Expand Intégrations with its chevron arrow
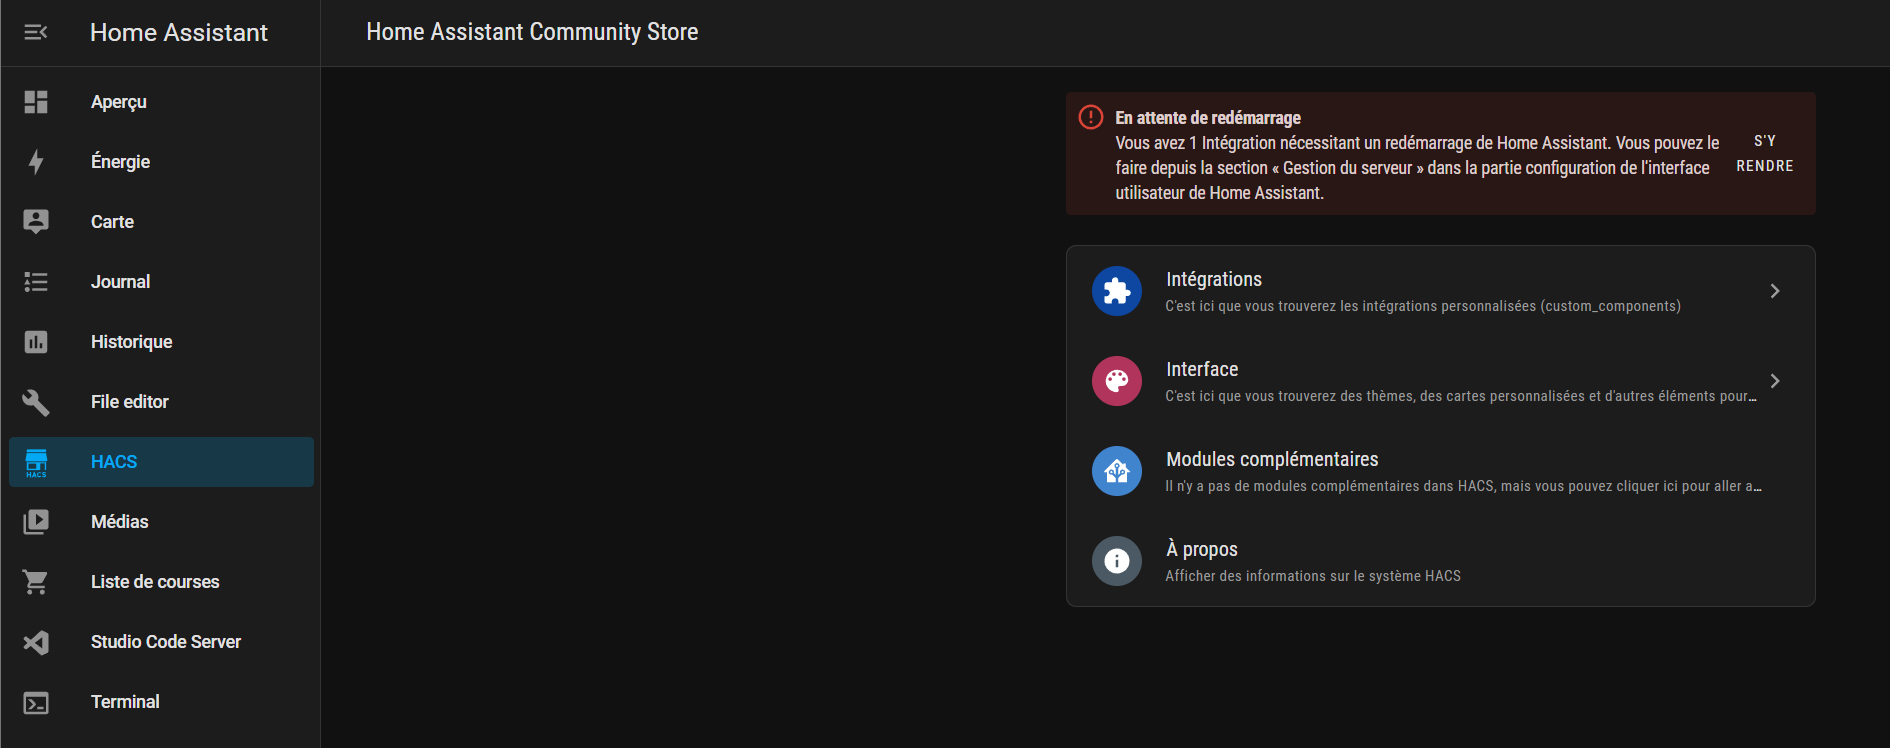1890x748 pixels. pyautogui.click(x=1775, y=291)
